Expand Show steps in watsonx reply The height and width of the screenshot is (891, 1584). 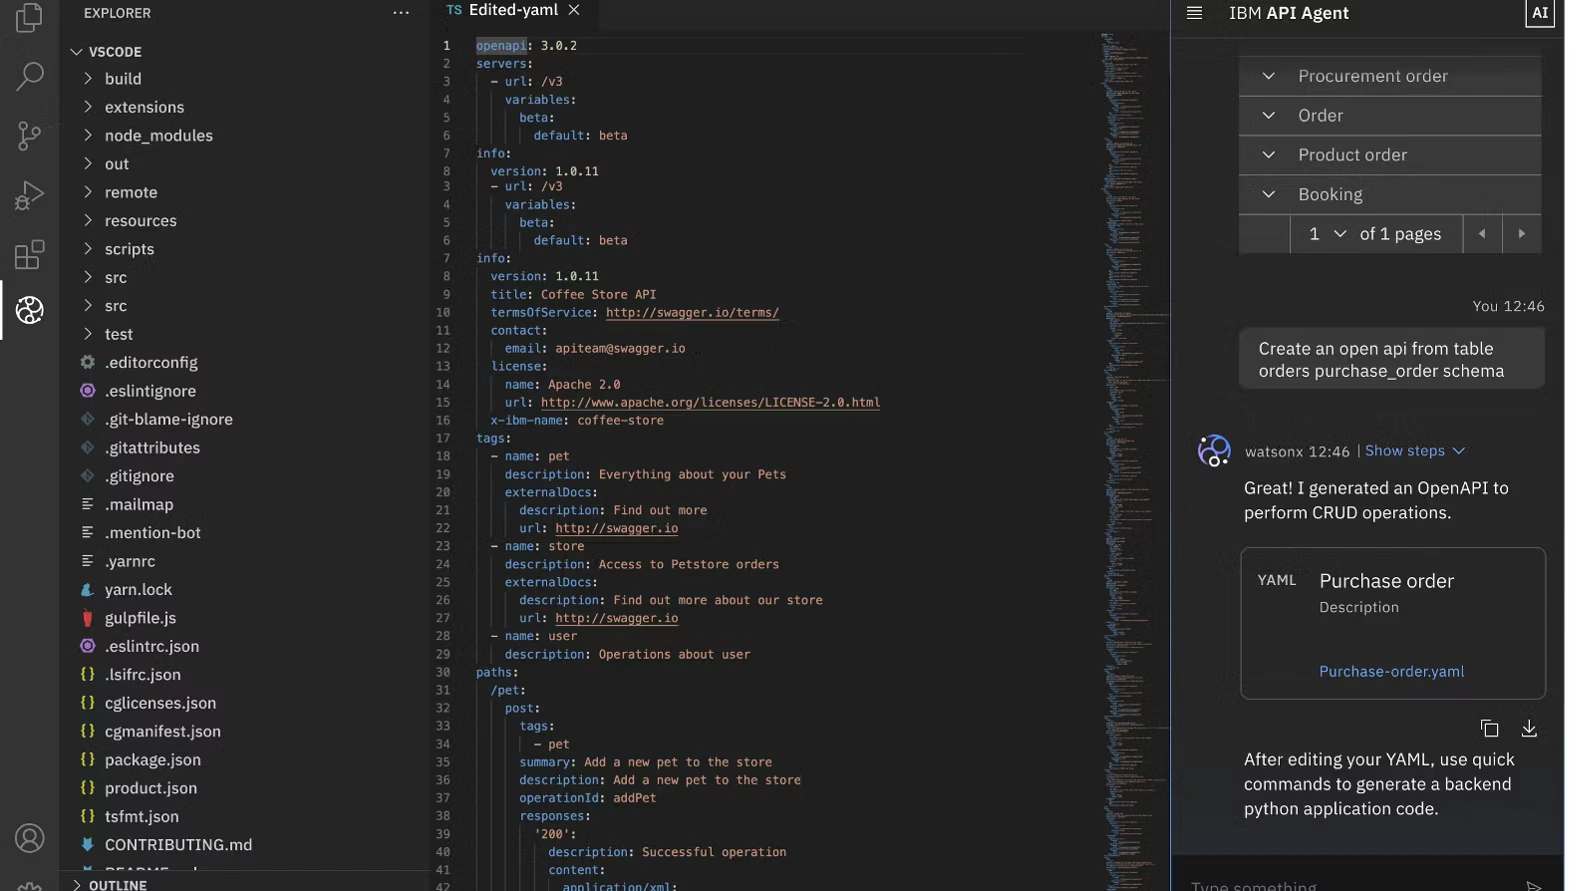coord(1414,451)
